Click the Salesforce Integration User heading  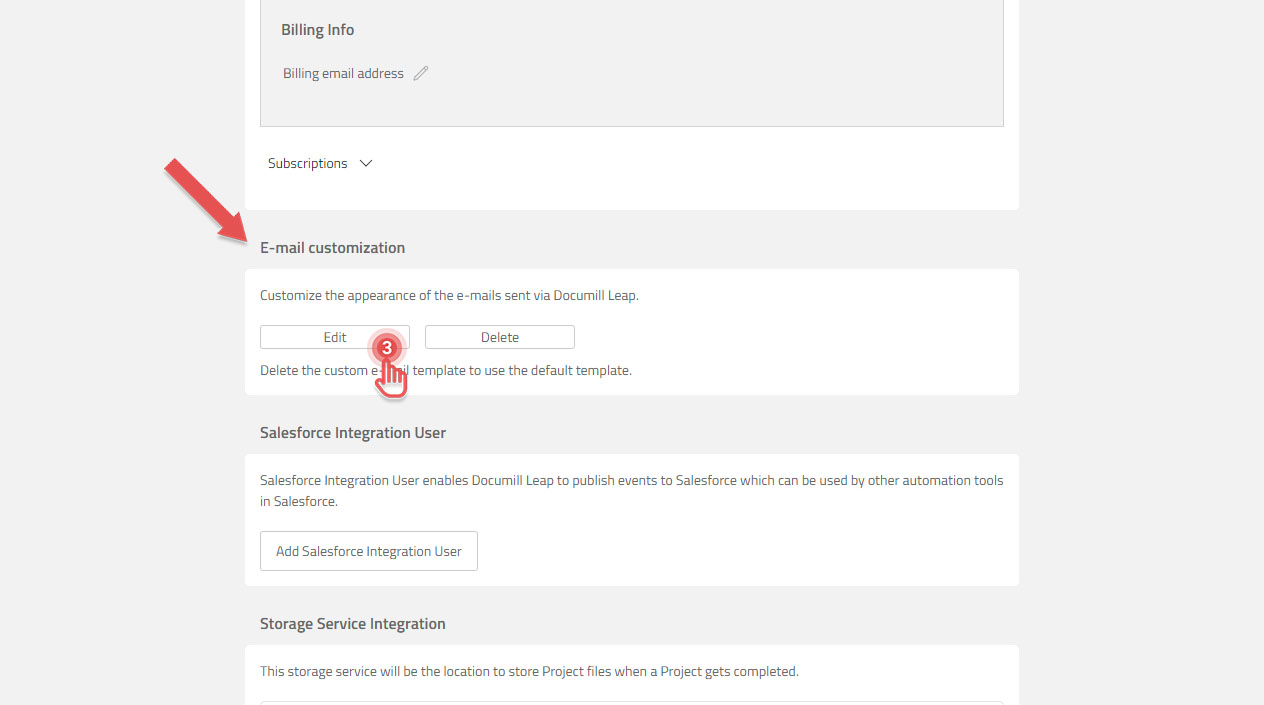pos(352,432)
